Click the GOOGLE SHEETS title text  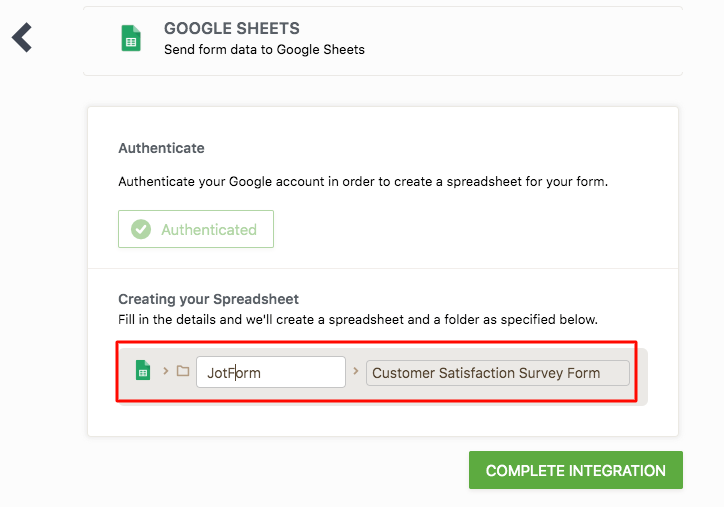pos(231,29)
